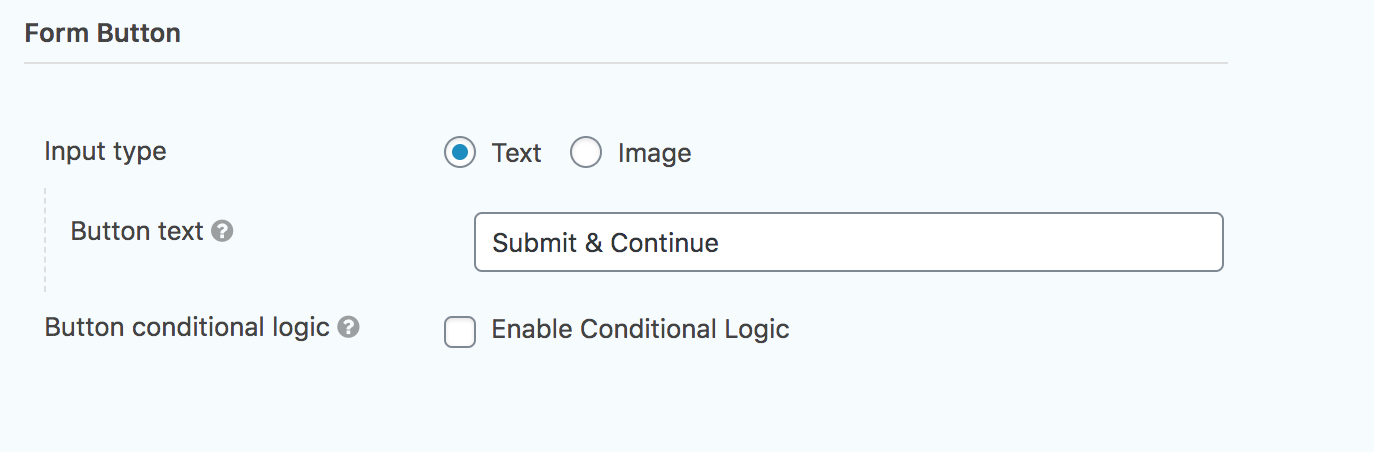Click the help icon beside Button conditional logic
The image size is (1374, 452).
coord(348,327)
